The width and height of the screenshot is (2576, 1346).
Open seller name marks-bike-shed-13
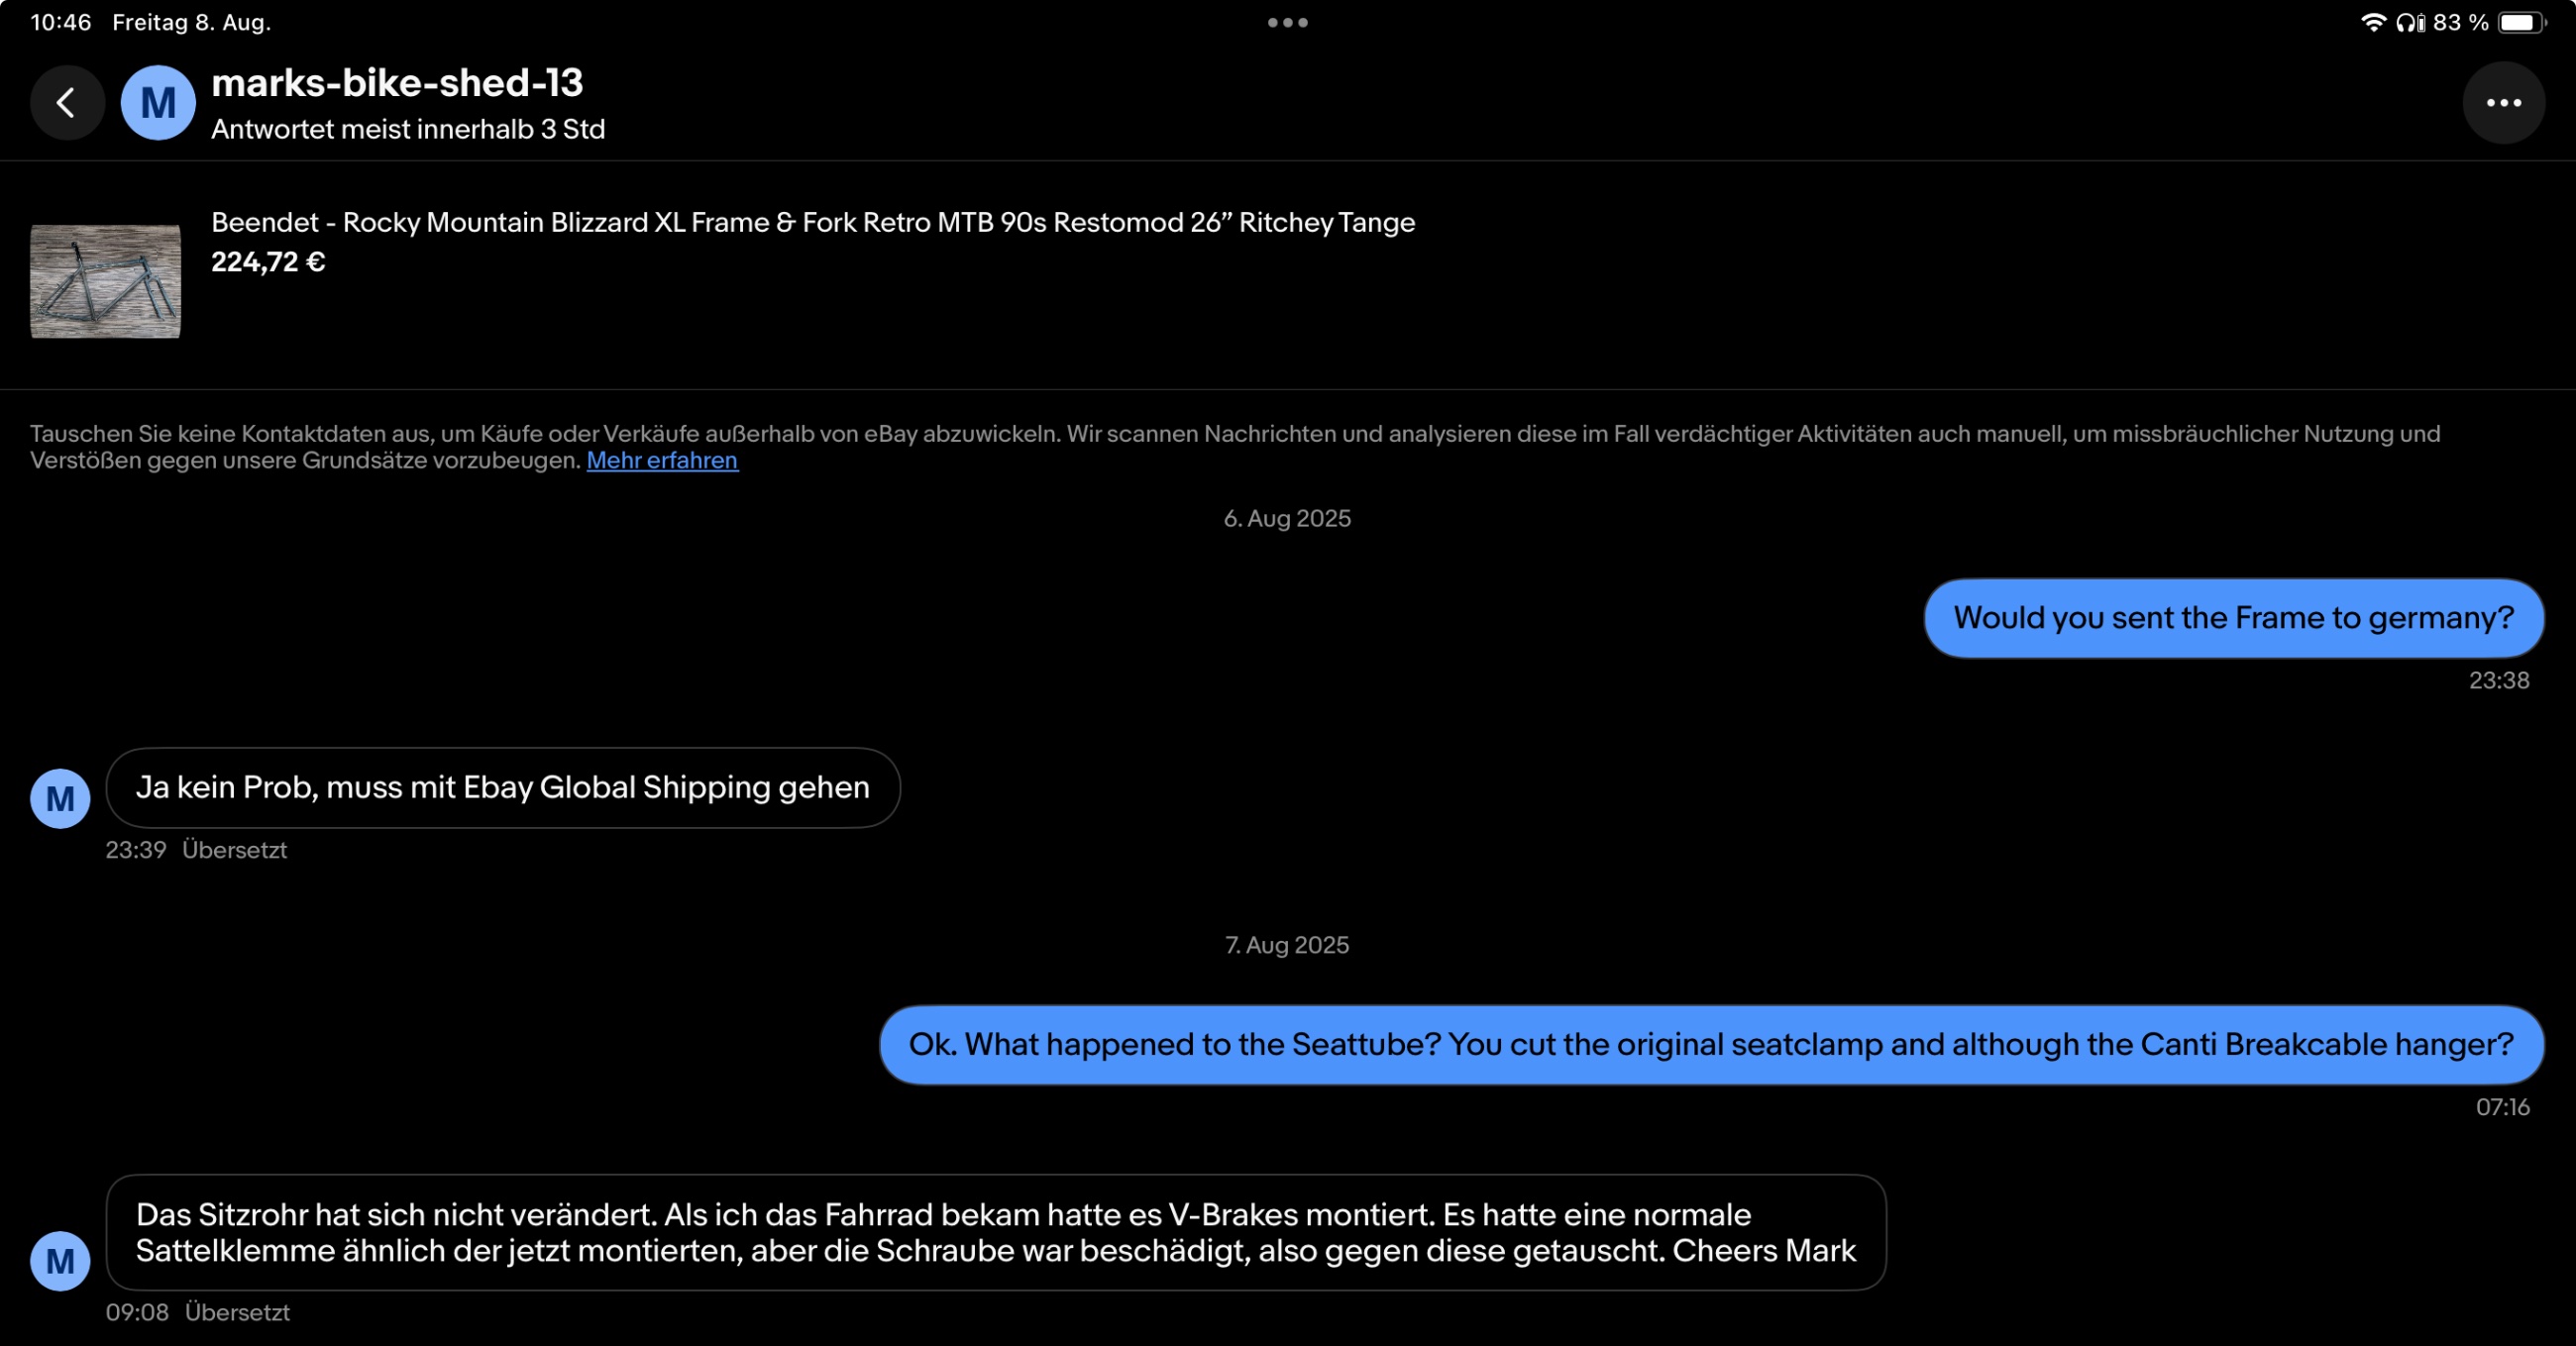point(397,83)
